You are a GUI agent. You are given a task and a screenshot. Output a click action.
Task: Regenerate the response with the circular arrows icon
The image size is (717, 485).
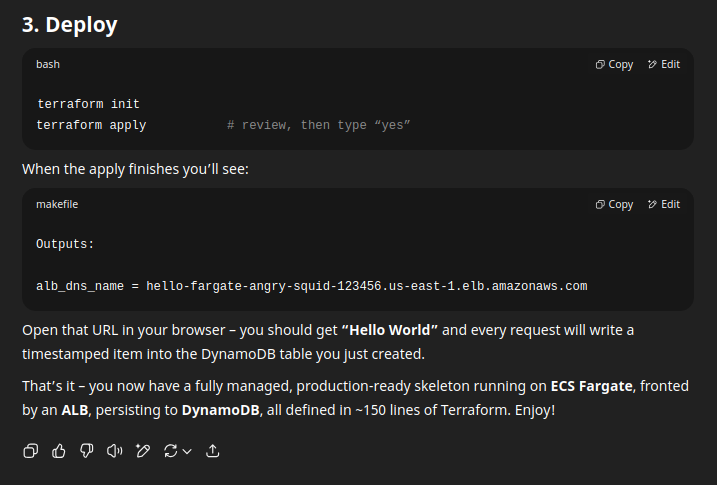click(x=170, y=451)
